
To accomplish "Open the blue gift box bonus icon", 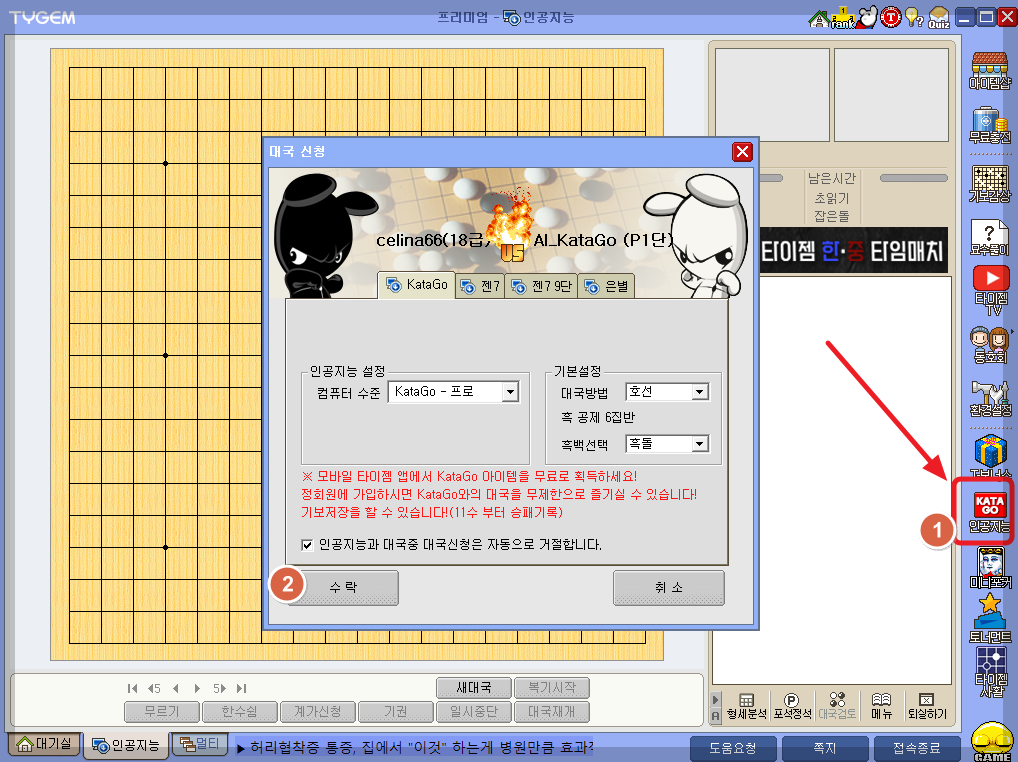I will point(989,454).
